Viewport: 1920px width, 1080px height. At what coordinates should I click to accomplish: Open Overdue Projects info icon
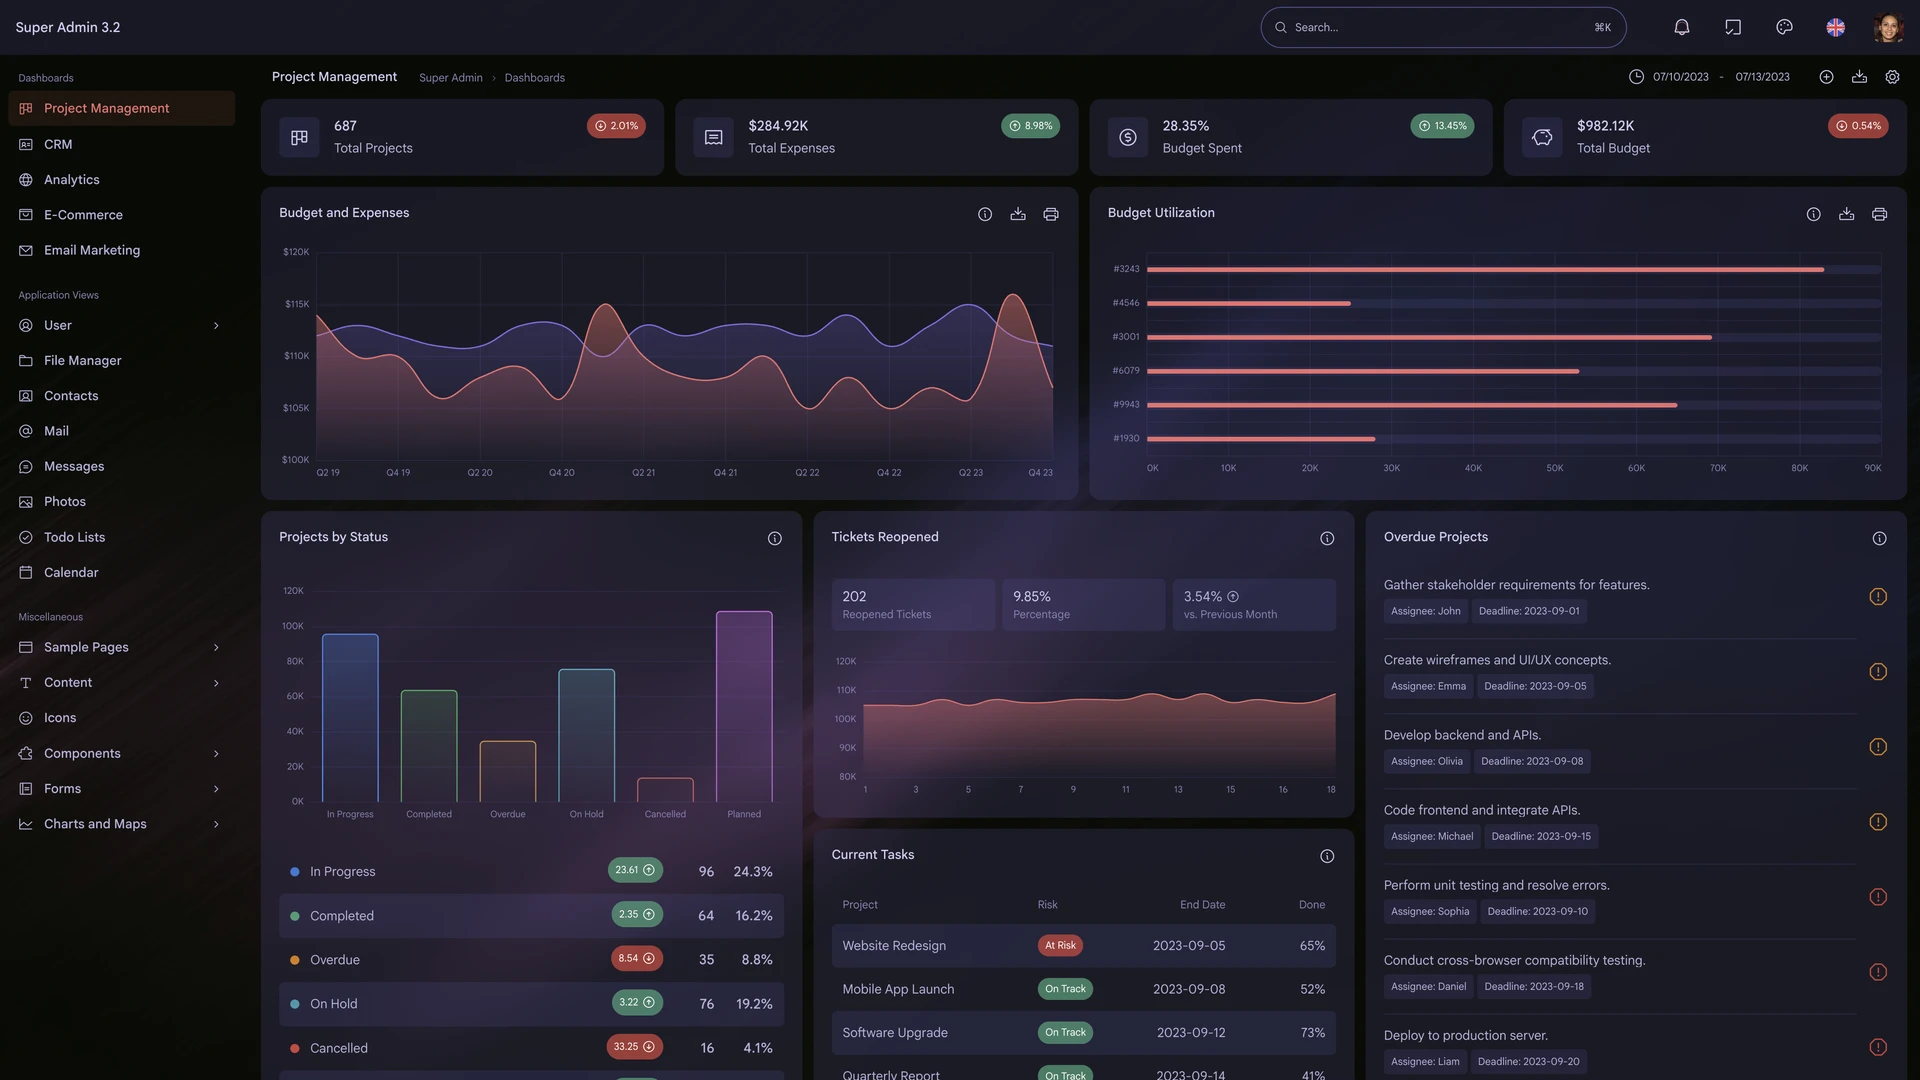tap(1879, 538)
